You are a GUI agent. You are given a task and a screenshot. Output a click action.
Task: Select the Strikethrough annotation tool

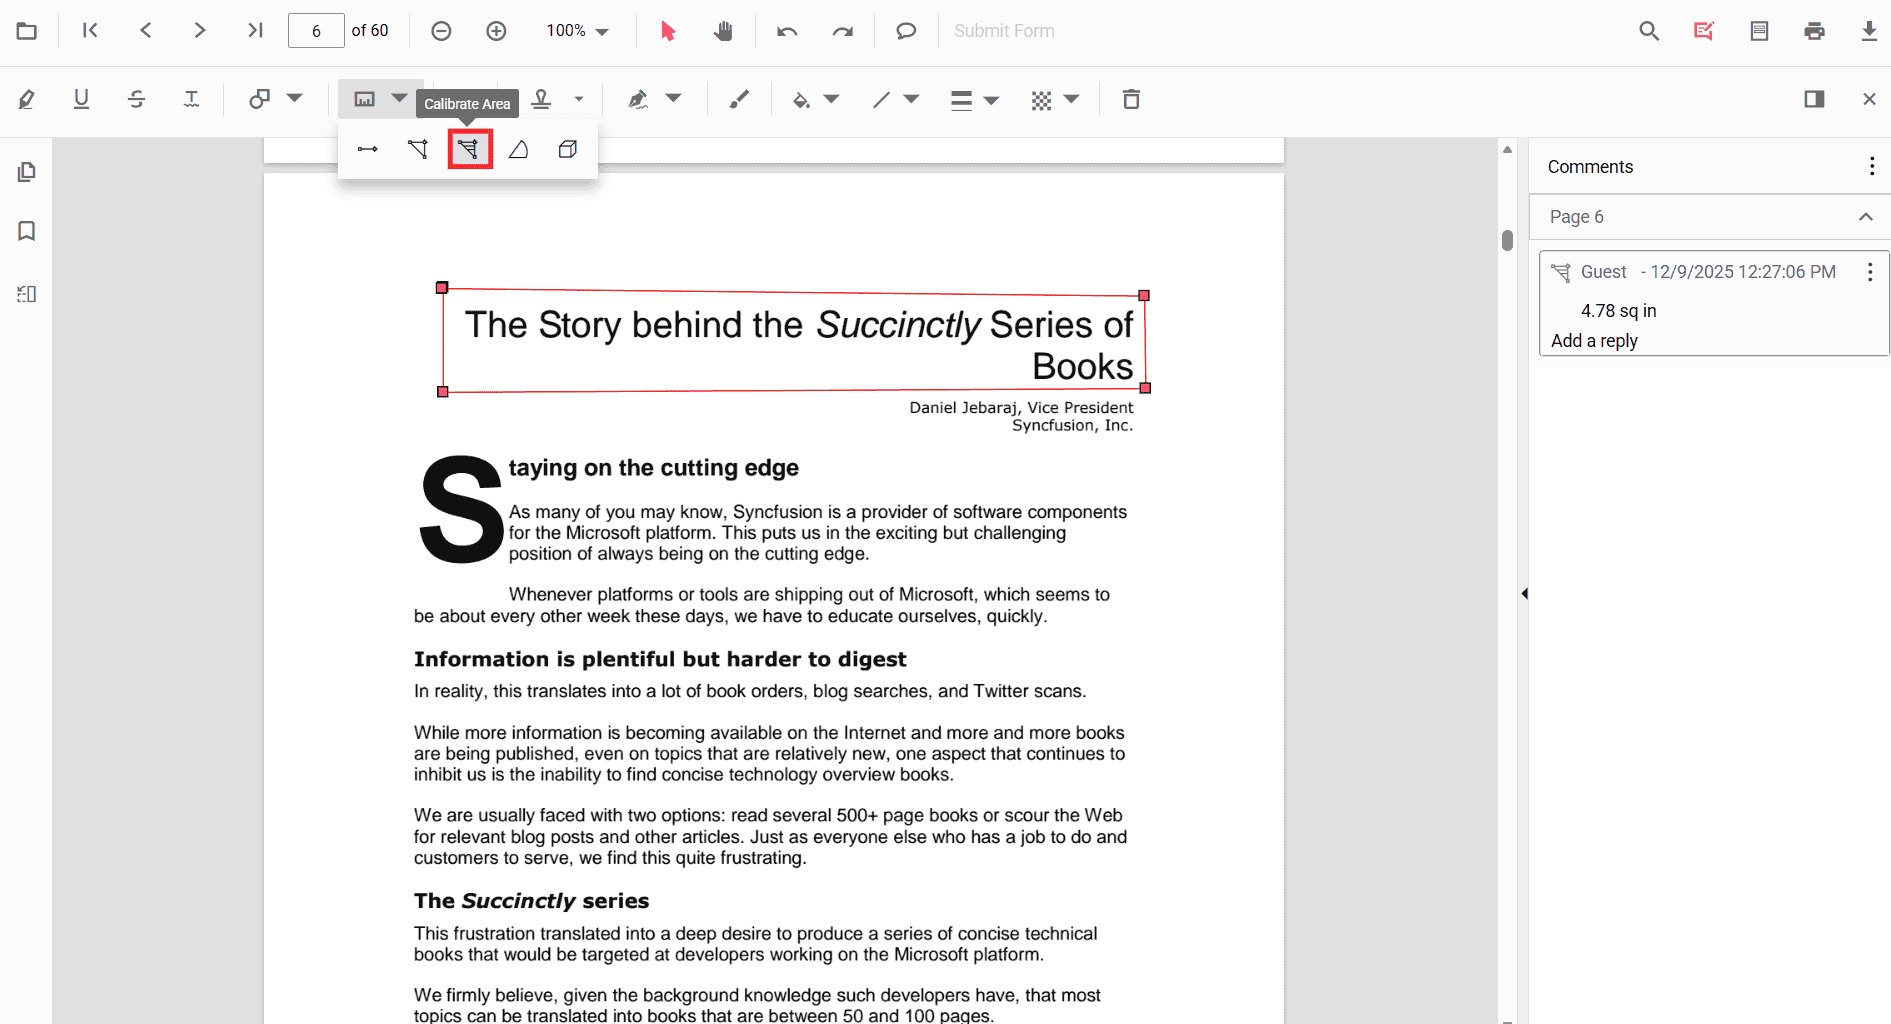136,99
